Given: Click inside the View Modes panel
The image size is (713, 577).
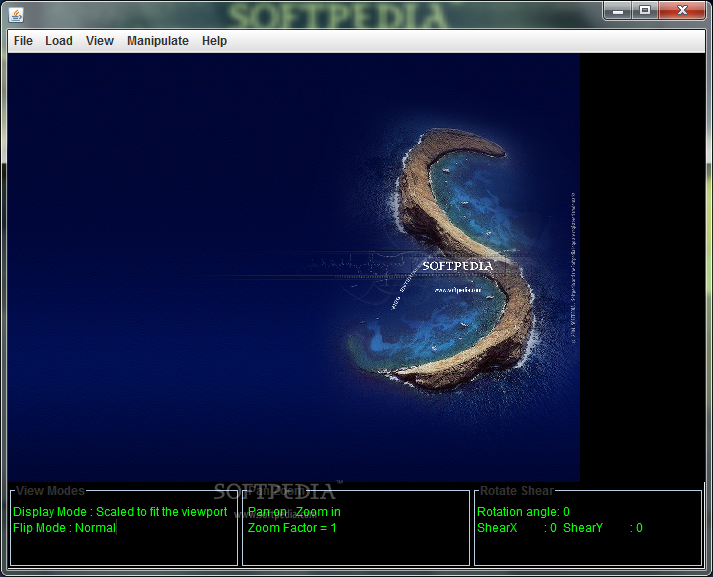Looking at the screenshot, I should (124, 527).
